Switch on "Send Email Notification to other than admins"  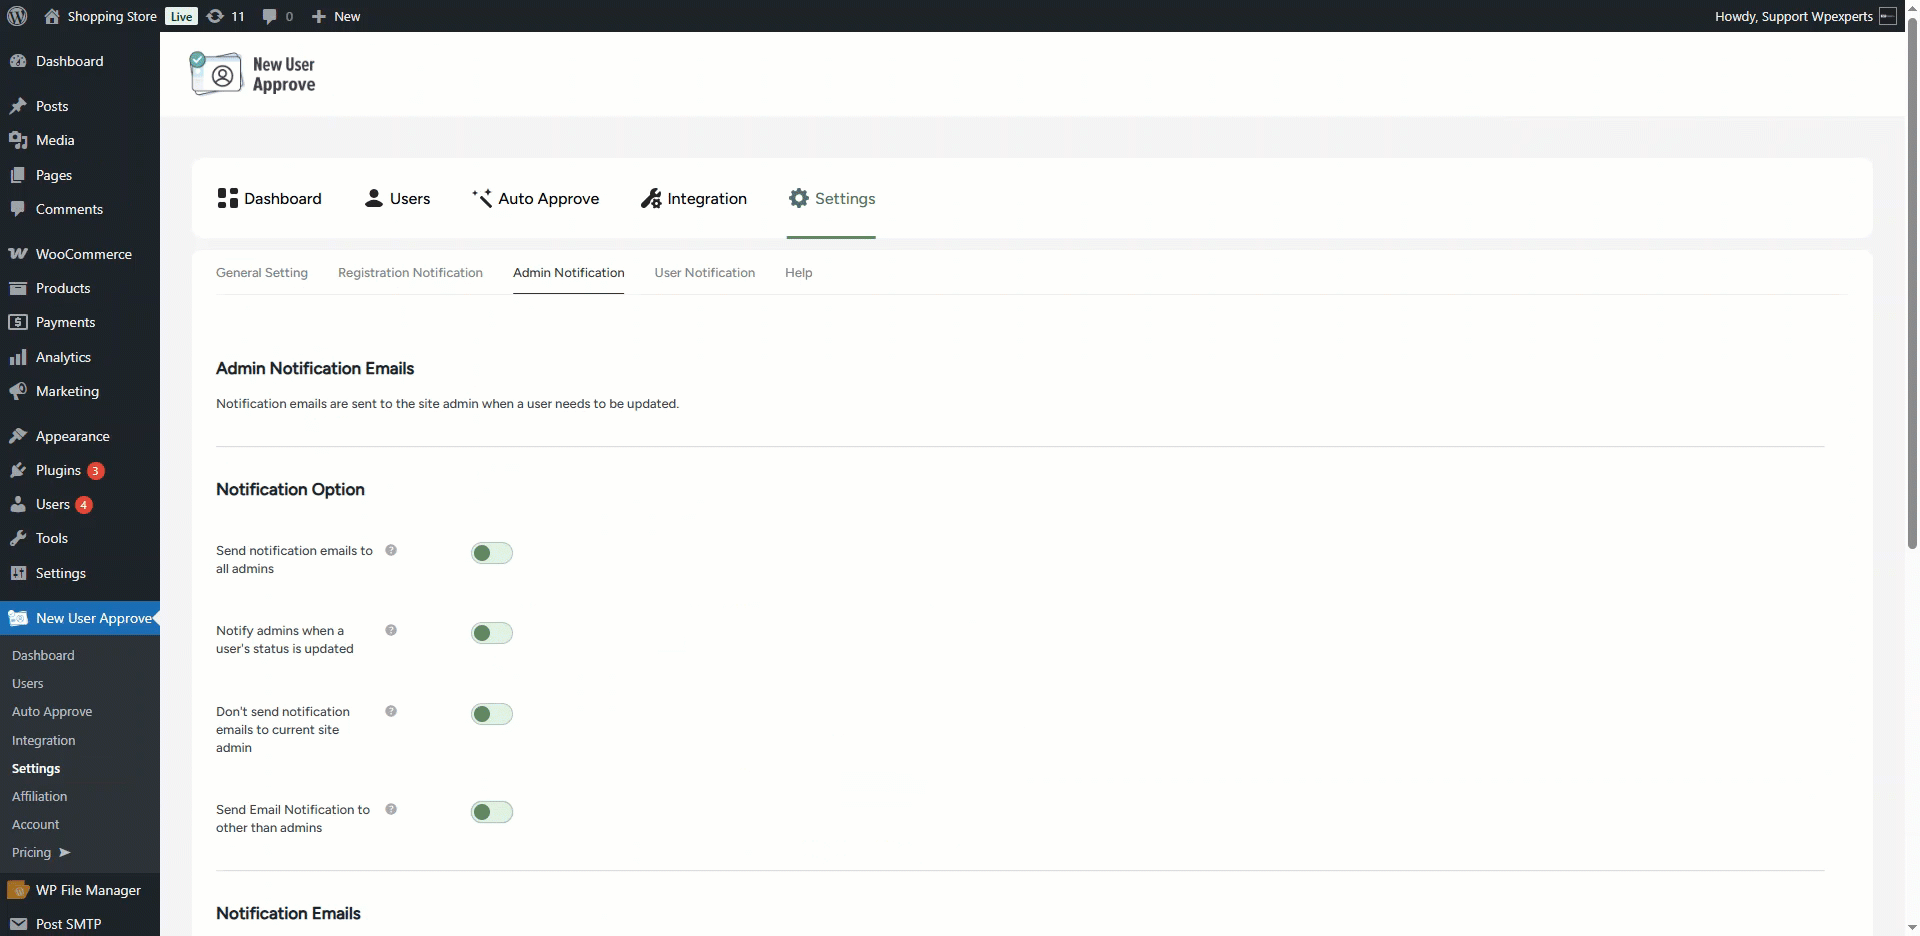491,812
